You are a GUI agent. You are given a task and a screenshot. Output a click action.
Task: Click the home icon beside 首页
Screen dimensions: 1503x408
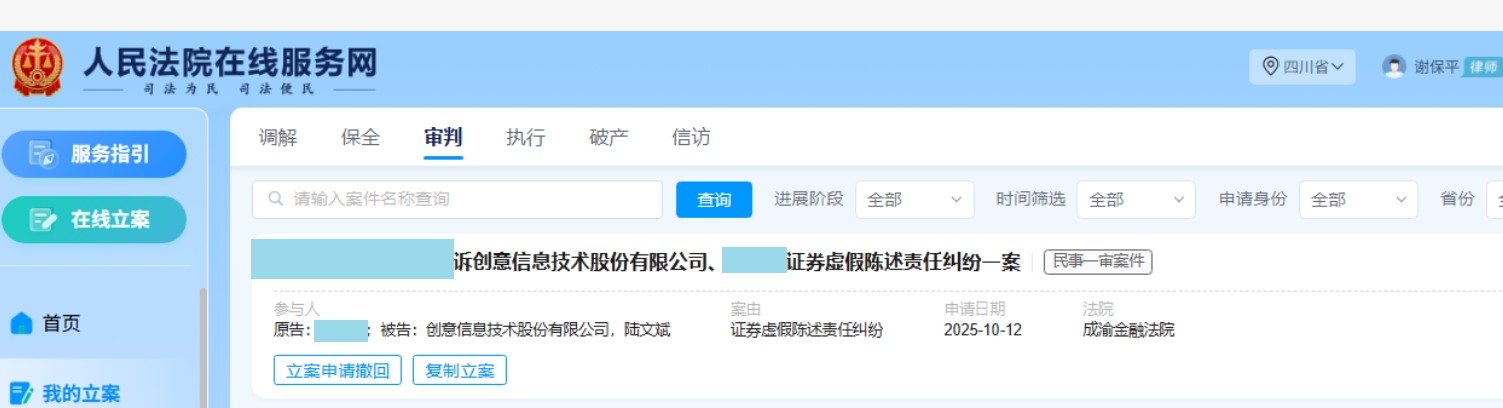point(21,324)
